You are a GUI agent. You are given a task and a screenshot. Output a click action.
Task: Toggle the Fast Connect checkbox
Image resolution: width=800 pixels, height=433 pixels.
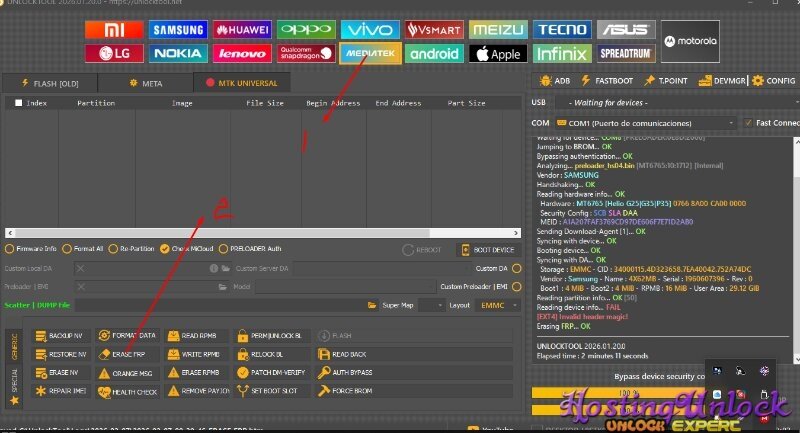click(x=748, y=123)
